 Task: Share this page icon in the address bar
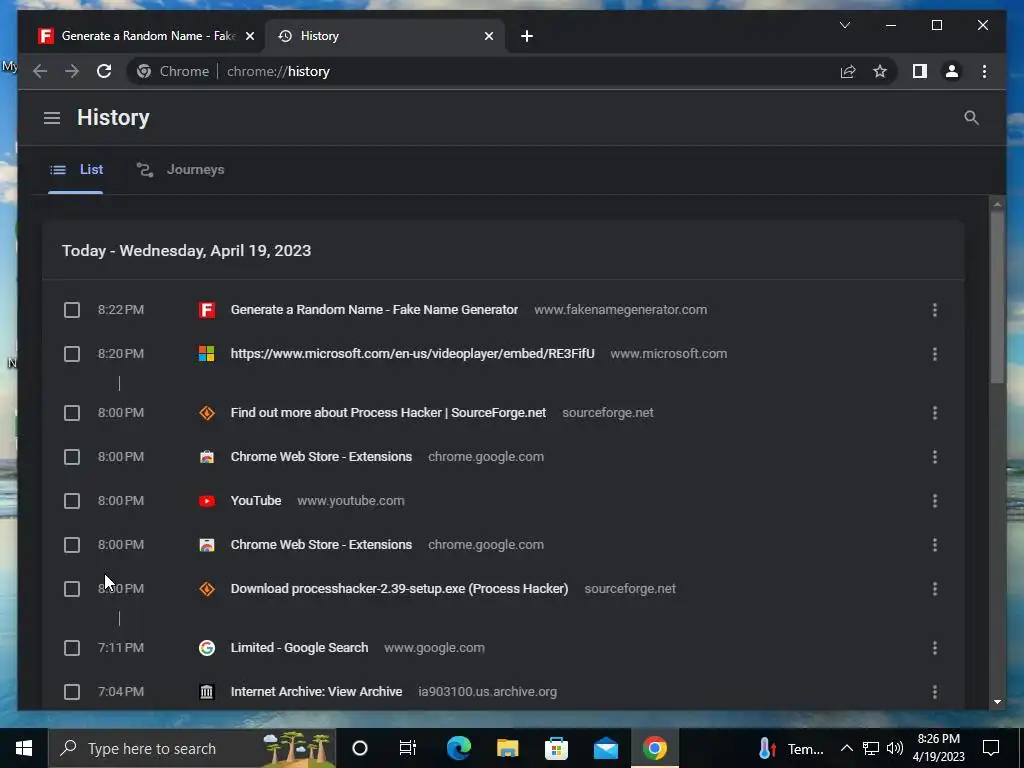click(x=848, y=71)
